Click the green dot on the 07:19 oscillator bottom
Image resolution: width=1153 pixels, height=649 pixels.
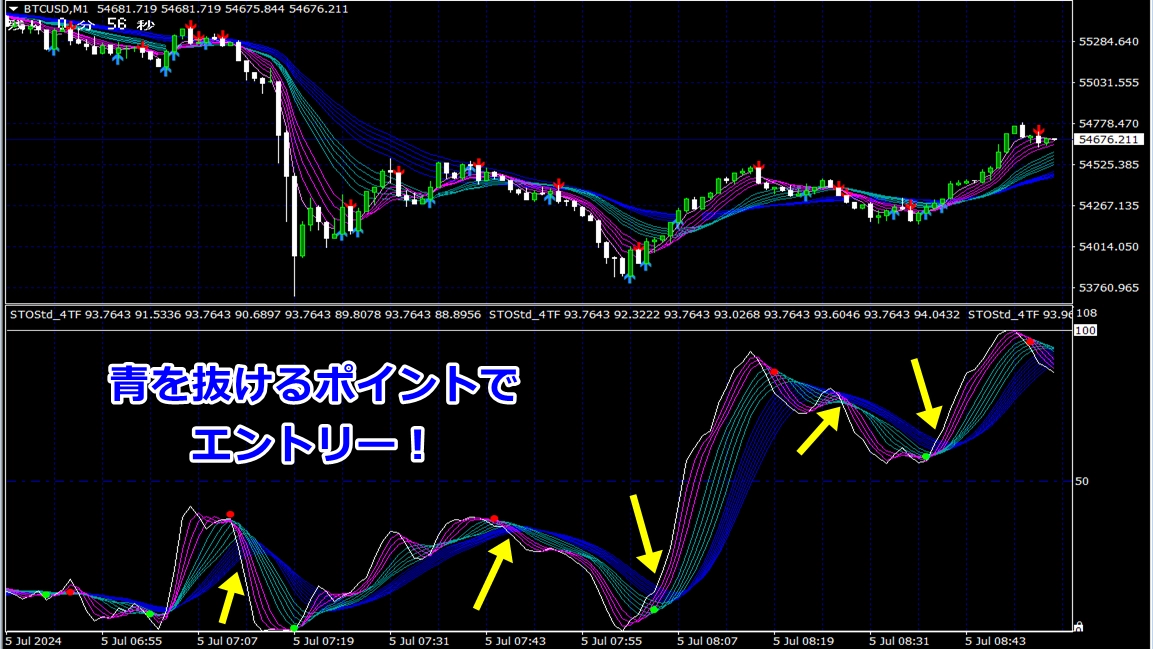point(294,628)
